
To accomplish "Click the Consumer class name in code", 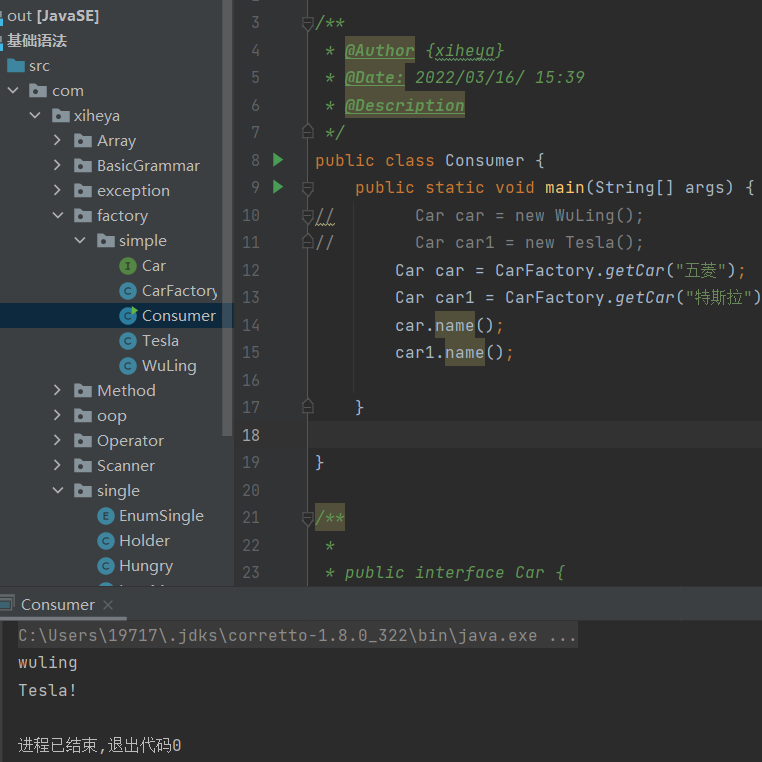I will pyautogui.click(x=485, y=160).
